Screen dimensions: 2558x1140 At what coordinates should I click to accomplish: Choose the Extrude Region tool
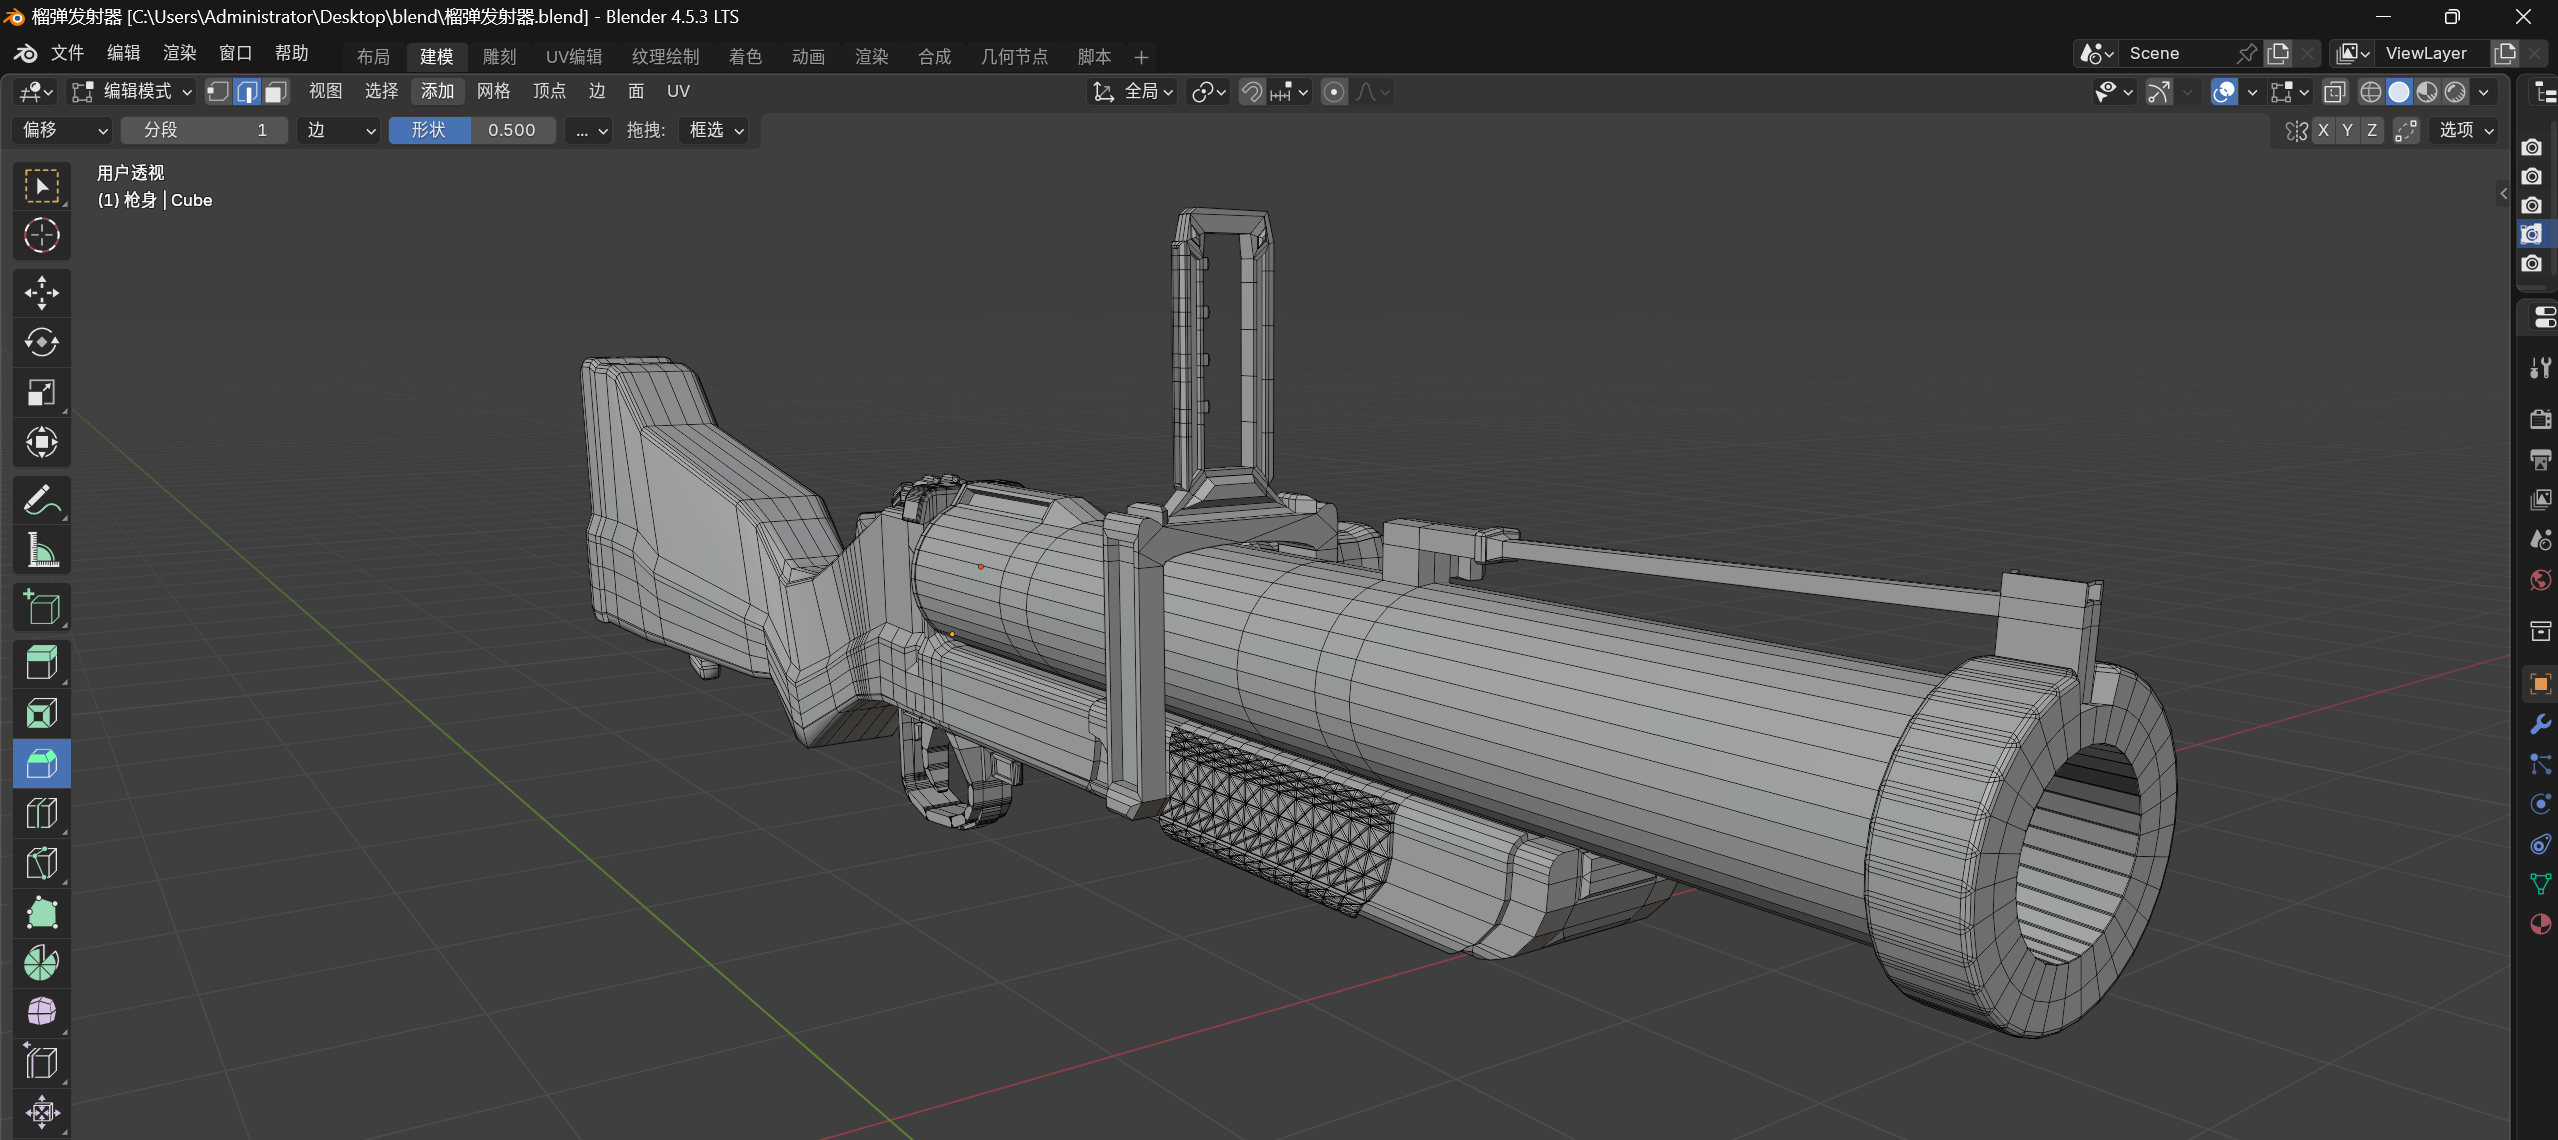click(41, 663)
